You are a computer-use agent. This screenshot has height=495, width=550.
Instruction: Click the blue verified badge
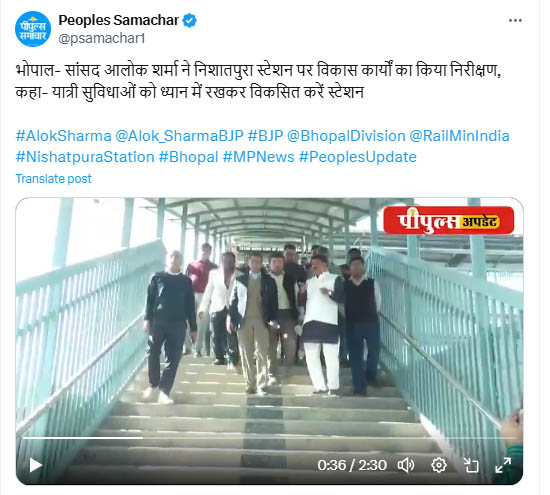pos(189,20)
